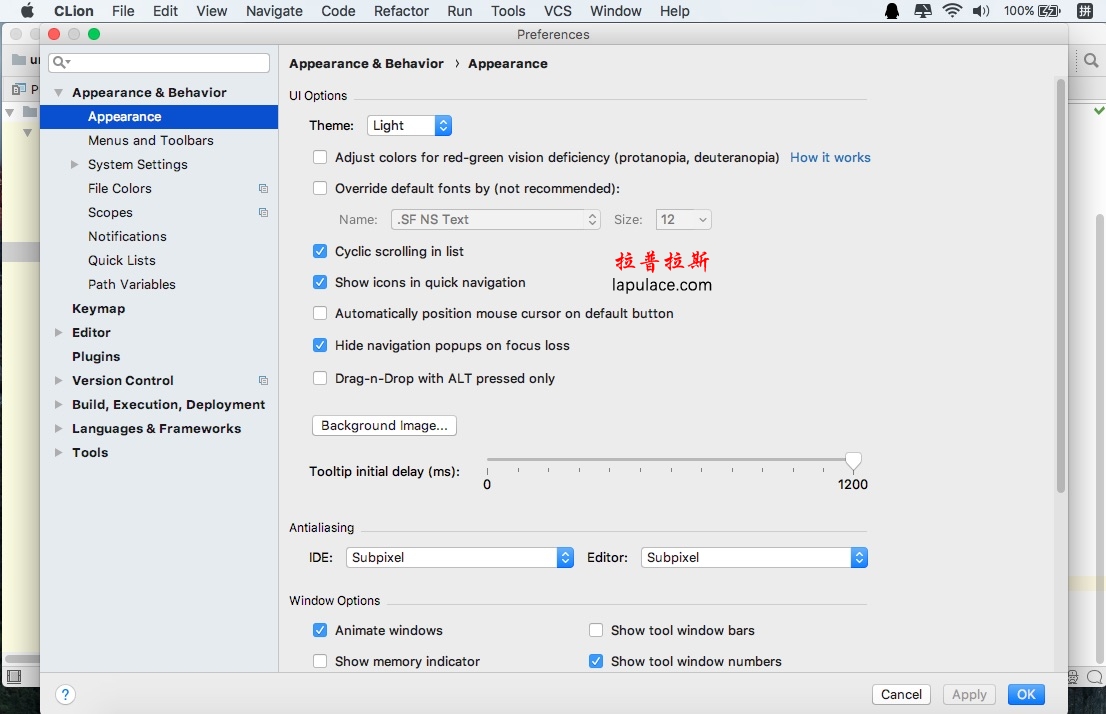Click the help question mark button
The width and height of the screenshot is (1106, 714).
(x=65, y=694)
